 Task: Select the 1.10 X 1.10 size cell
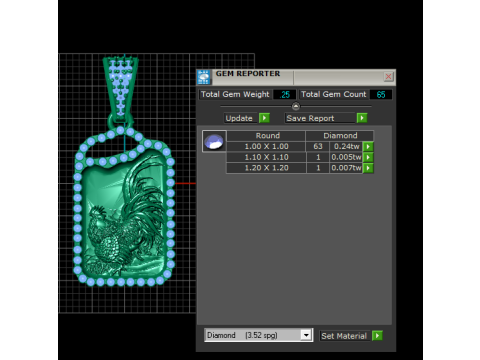point(266,157)
